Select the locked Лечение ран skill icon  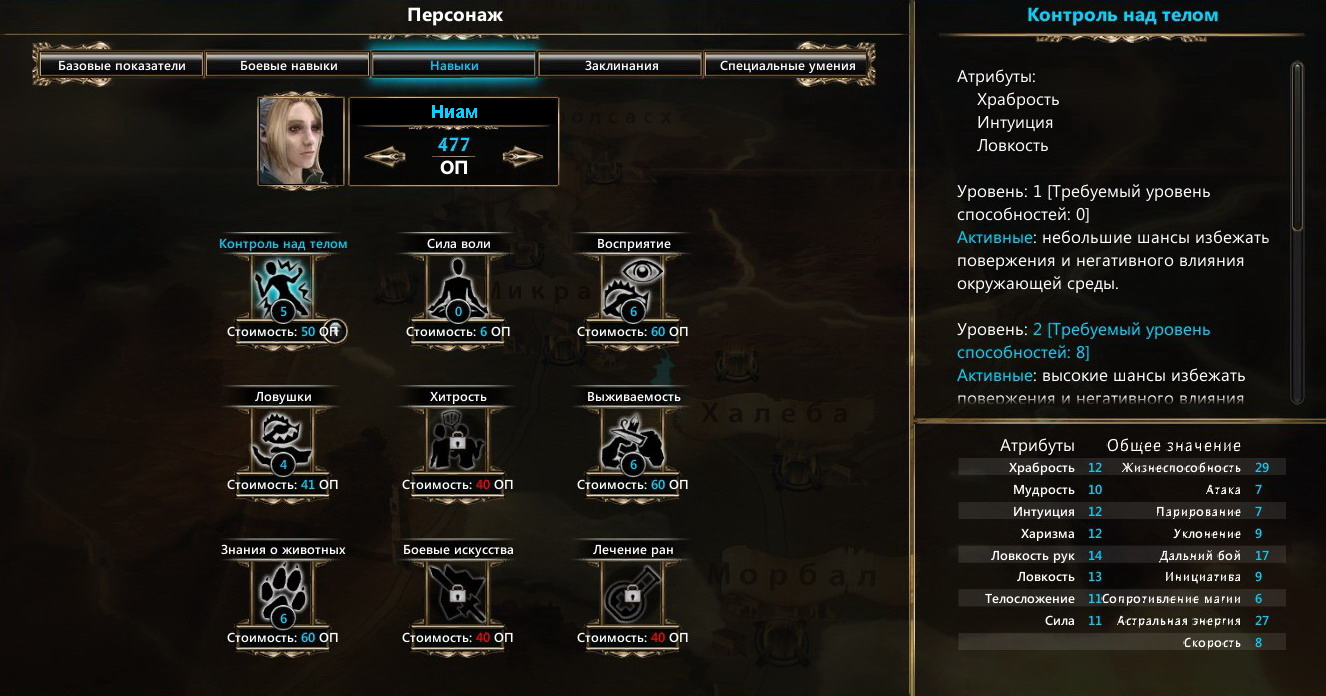(x=633, y=593)
